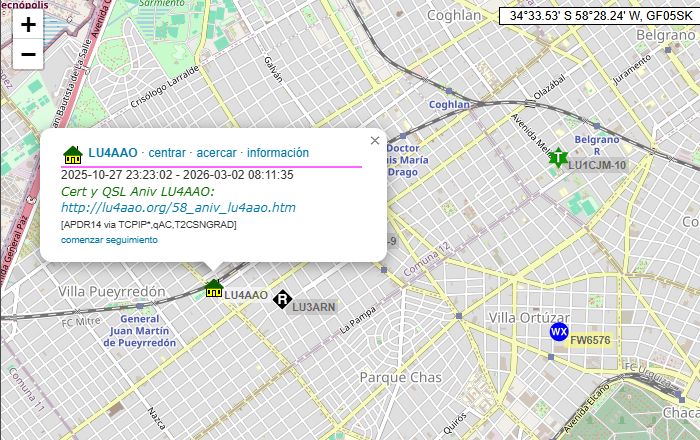Click 'comenzar seguimiento' to start tracking

click(x=109, y=240)
